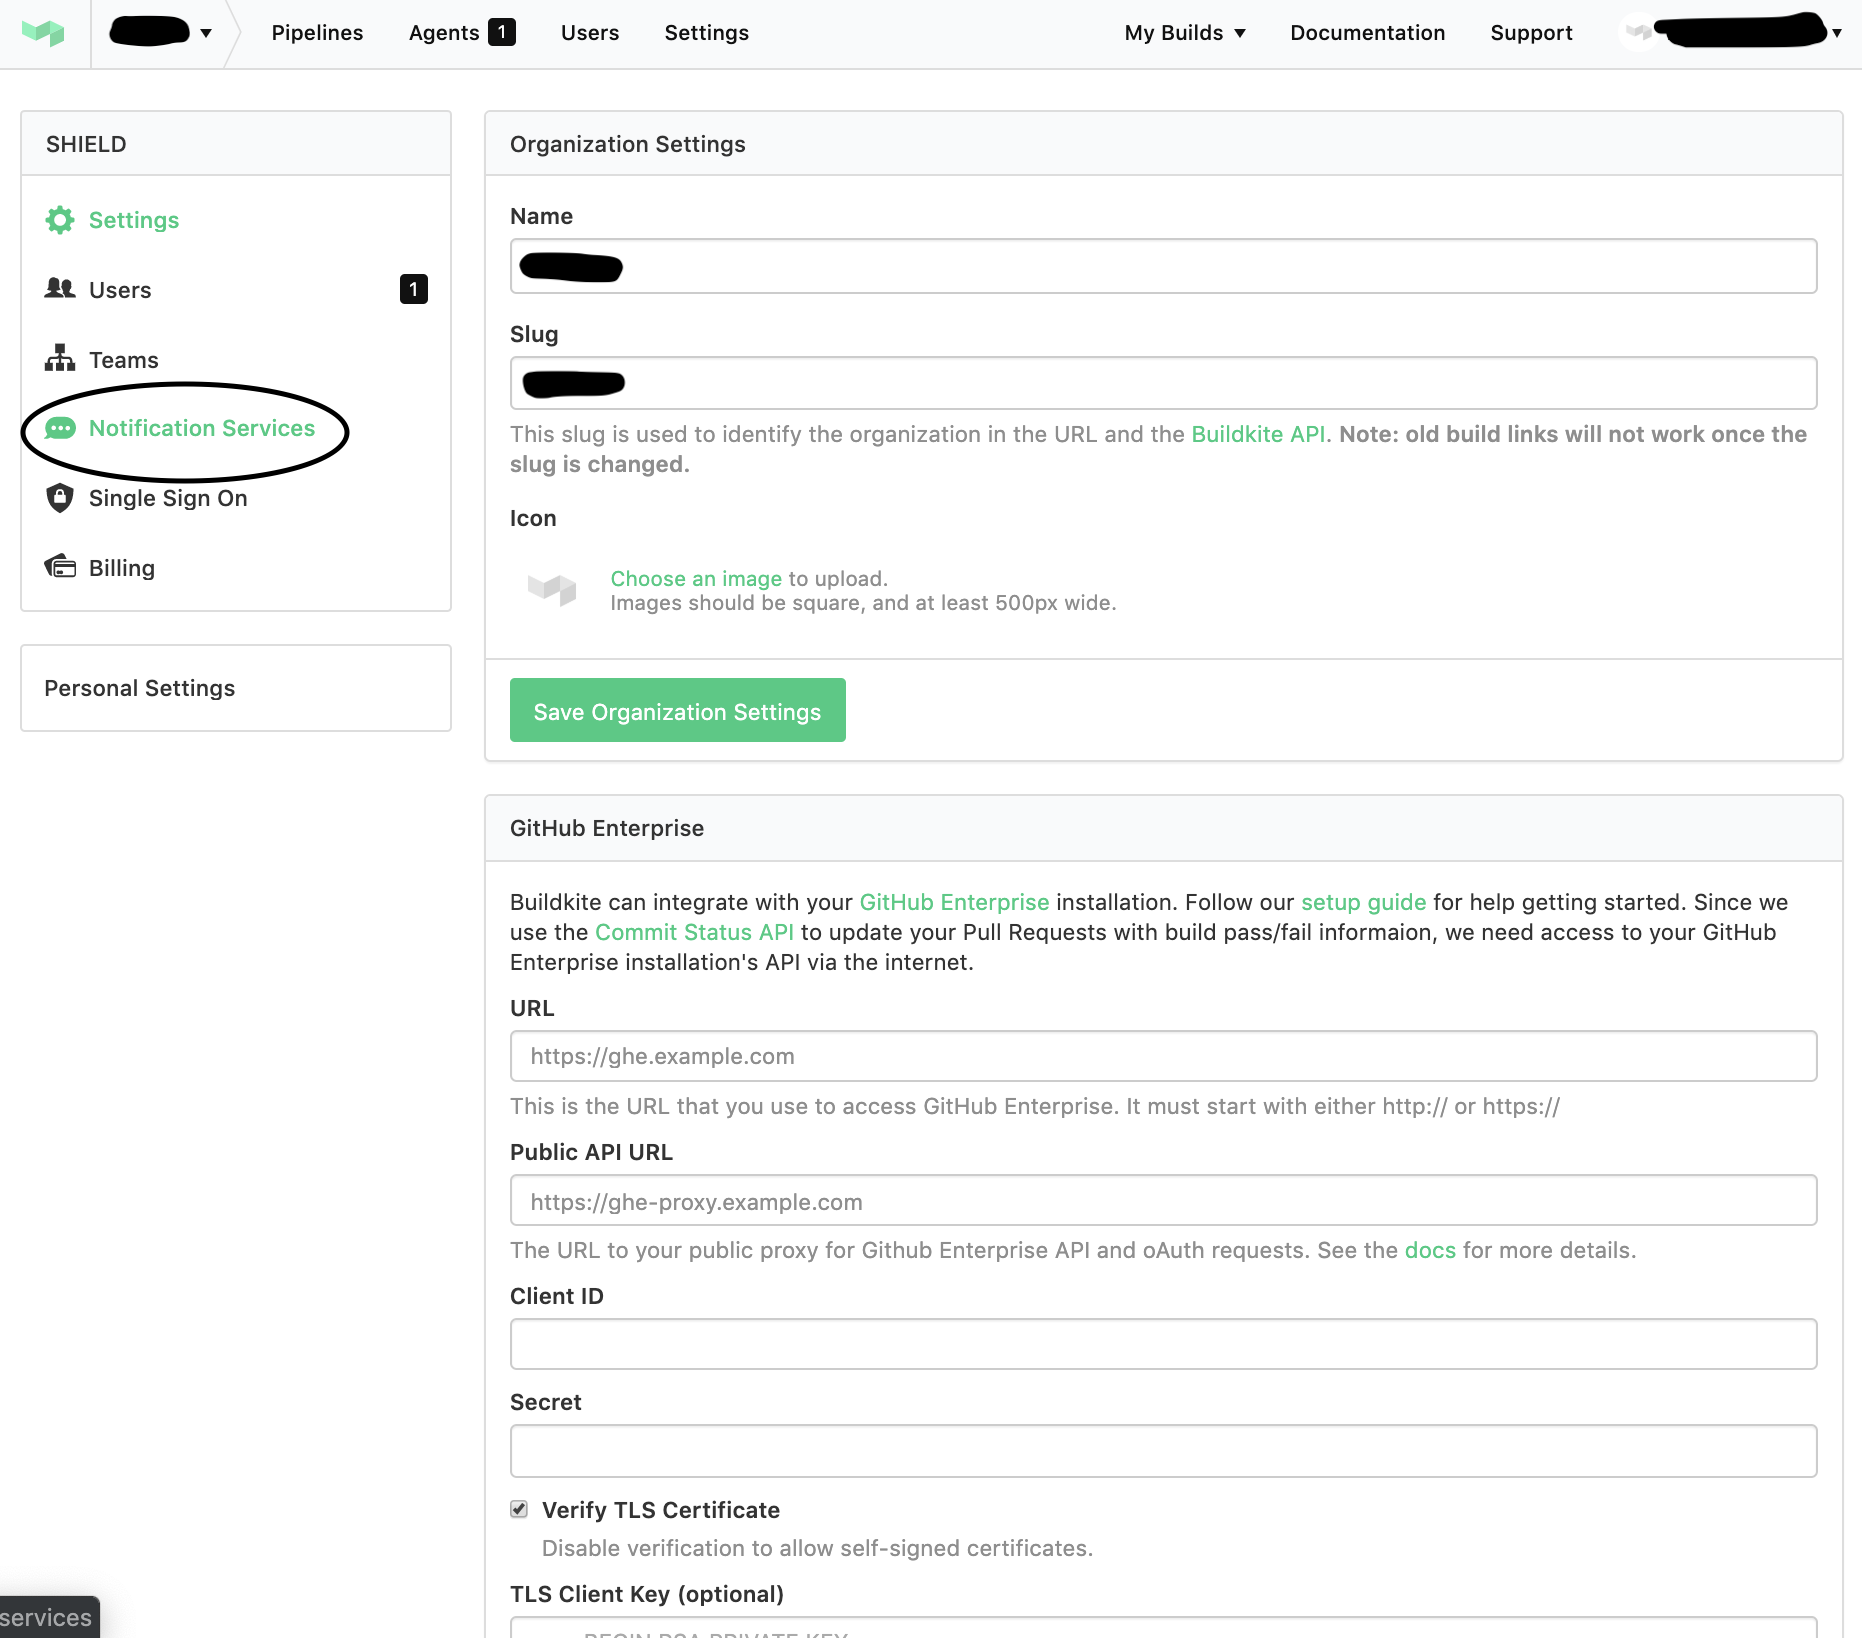The height and width of the screenshot is (1638, 1862).
Task: Click the SHIELD organization header
Action: [x=86, y=144]
